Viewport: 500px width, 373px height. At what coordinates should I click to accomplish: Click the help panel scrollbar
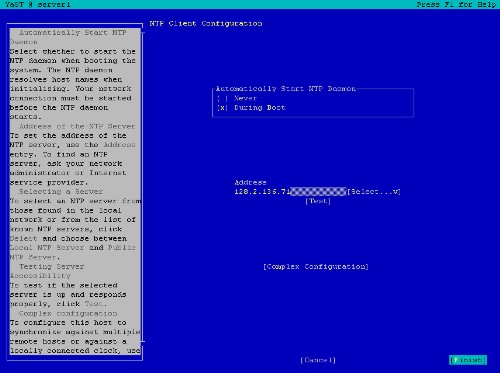(x=143, y=187)
